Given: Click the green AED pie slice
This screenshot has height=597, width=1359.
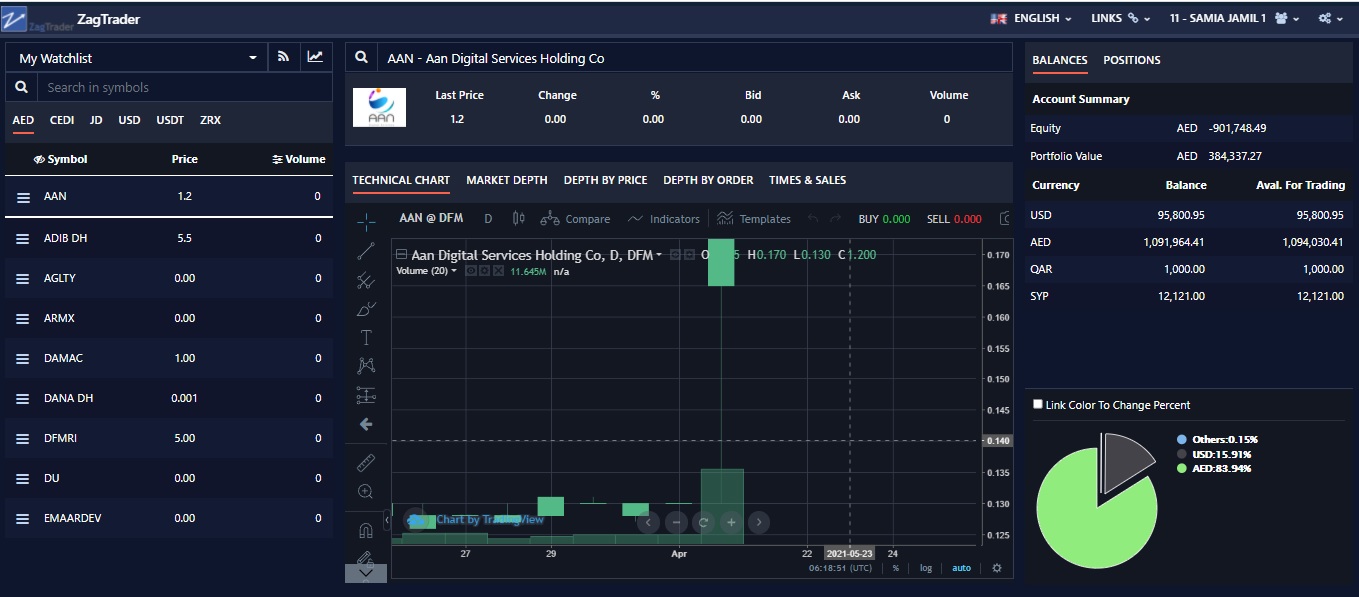Looking at the screenshot, I should tap(1085, 520).
